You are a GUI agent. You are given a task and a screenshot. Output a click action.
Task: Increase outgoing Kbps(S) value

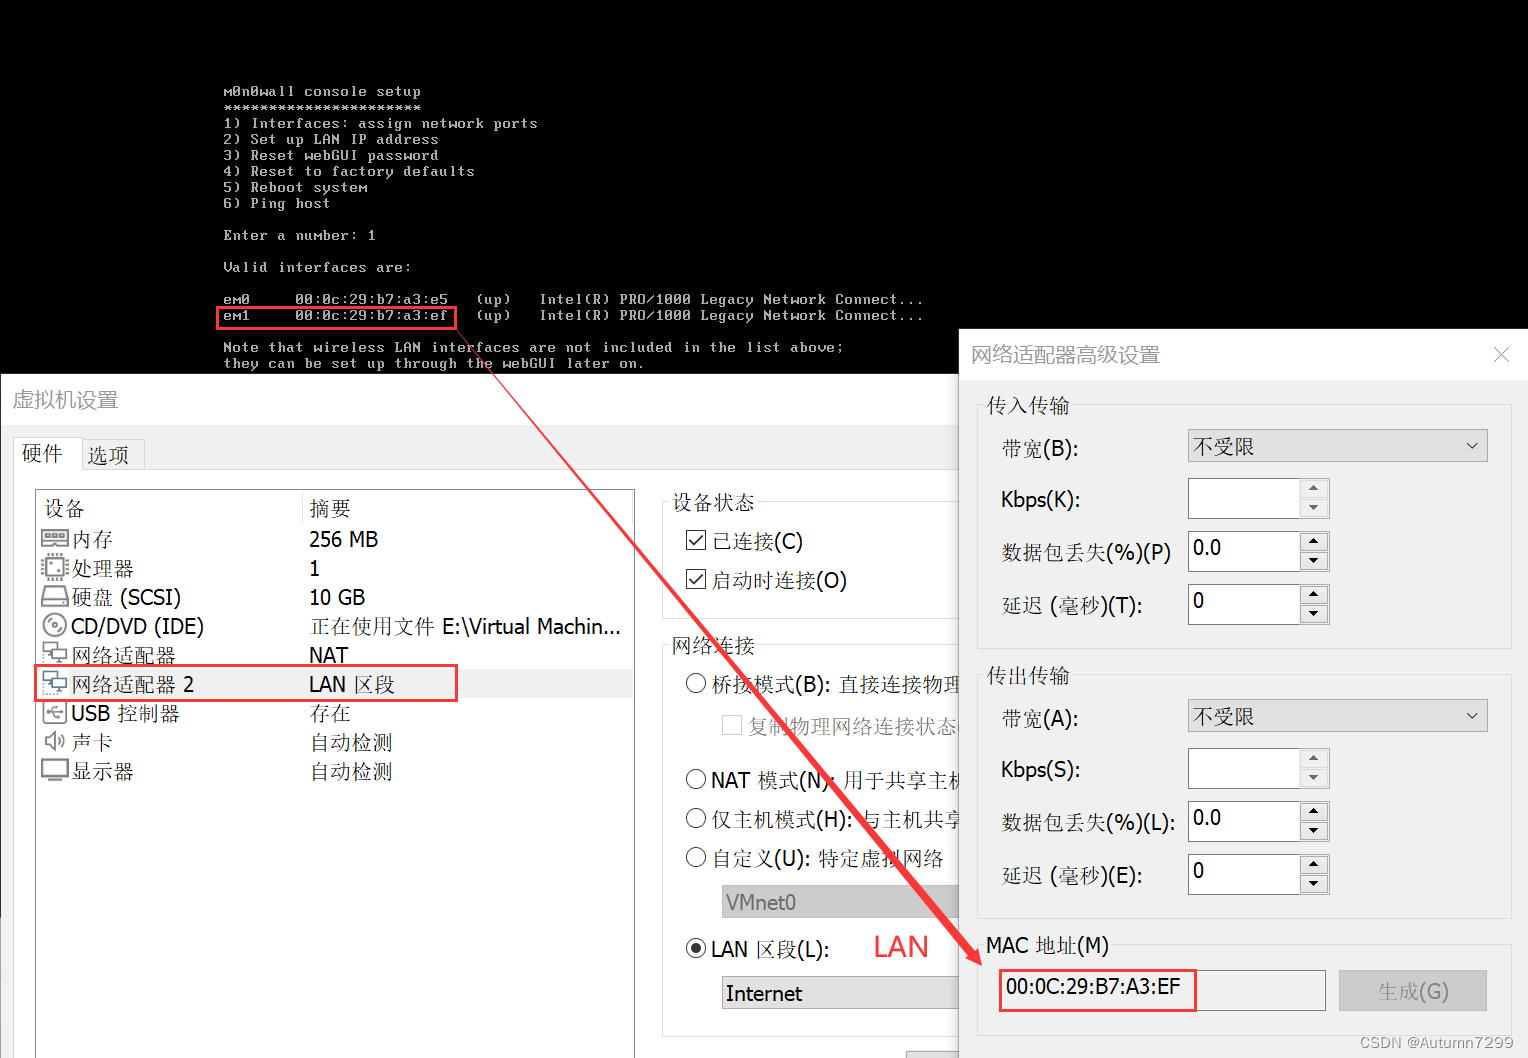[x=1314, y=759]
